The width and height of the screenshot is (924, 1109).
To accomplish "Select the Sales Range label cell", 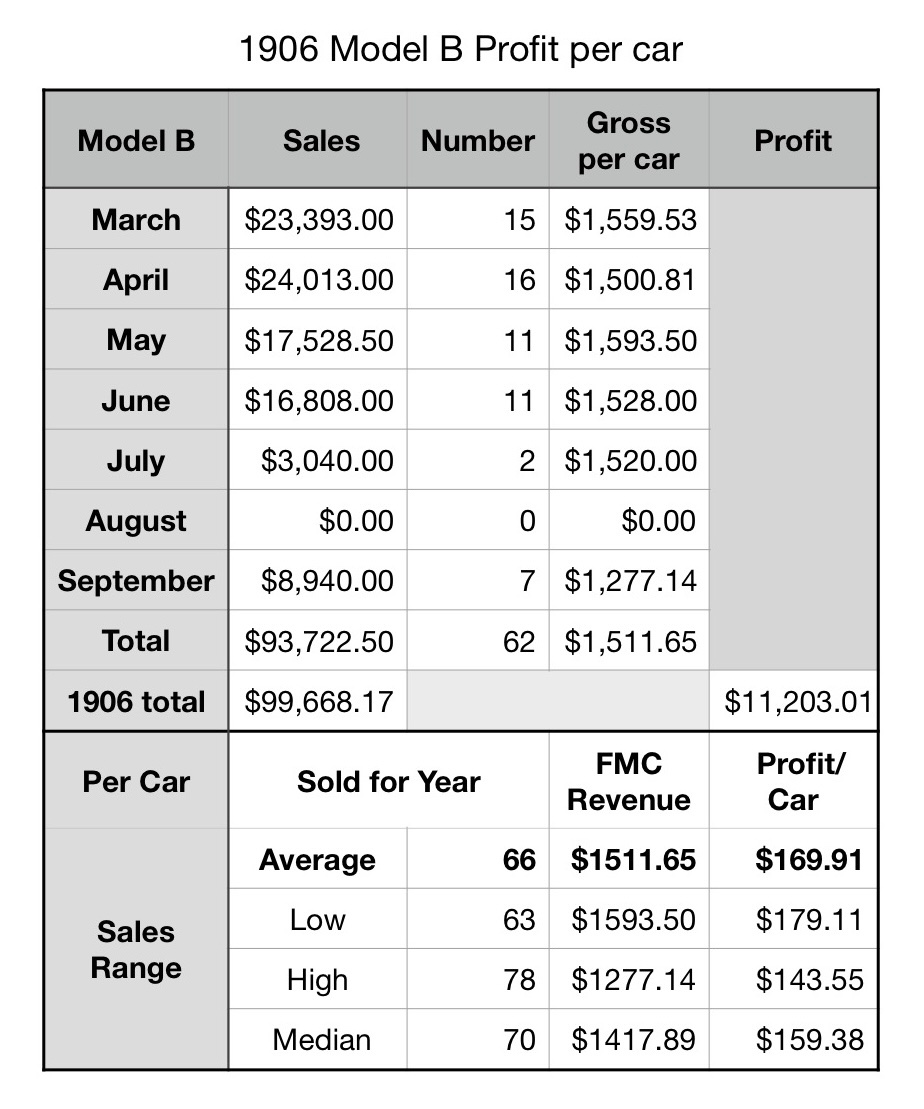I will pyautogui.click(x=136, y=949).
